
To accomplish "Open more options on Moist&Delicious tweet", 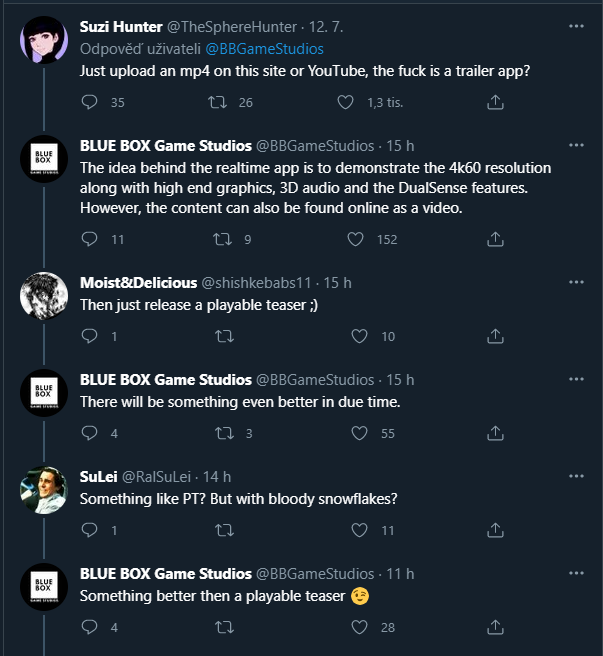I will [576, 283].
